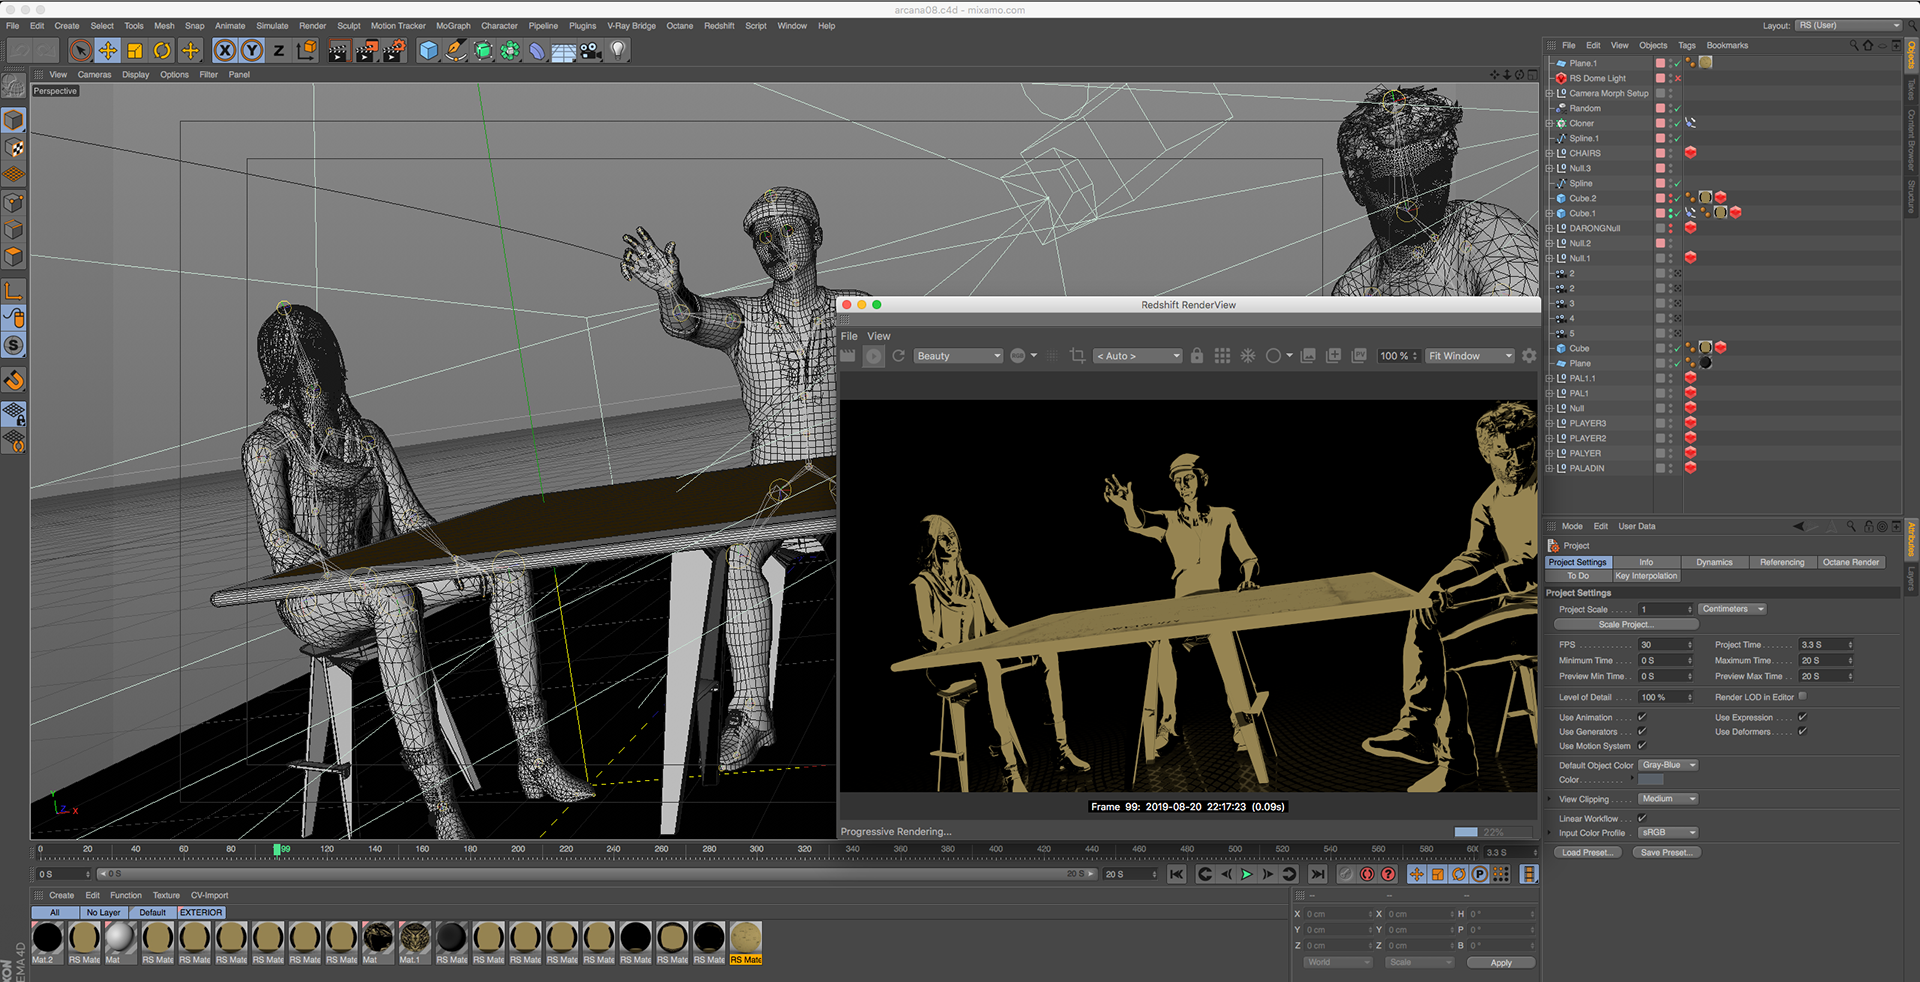1920x982 pixels.
Task: Open the Fit Window zoom dropdown
Action: click(1469, 356)
